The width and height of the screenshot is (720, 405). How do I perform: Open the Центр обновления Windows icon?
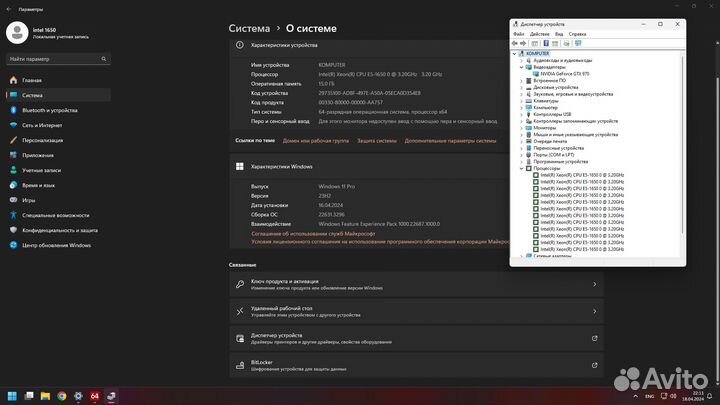point(13,245)
